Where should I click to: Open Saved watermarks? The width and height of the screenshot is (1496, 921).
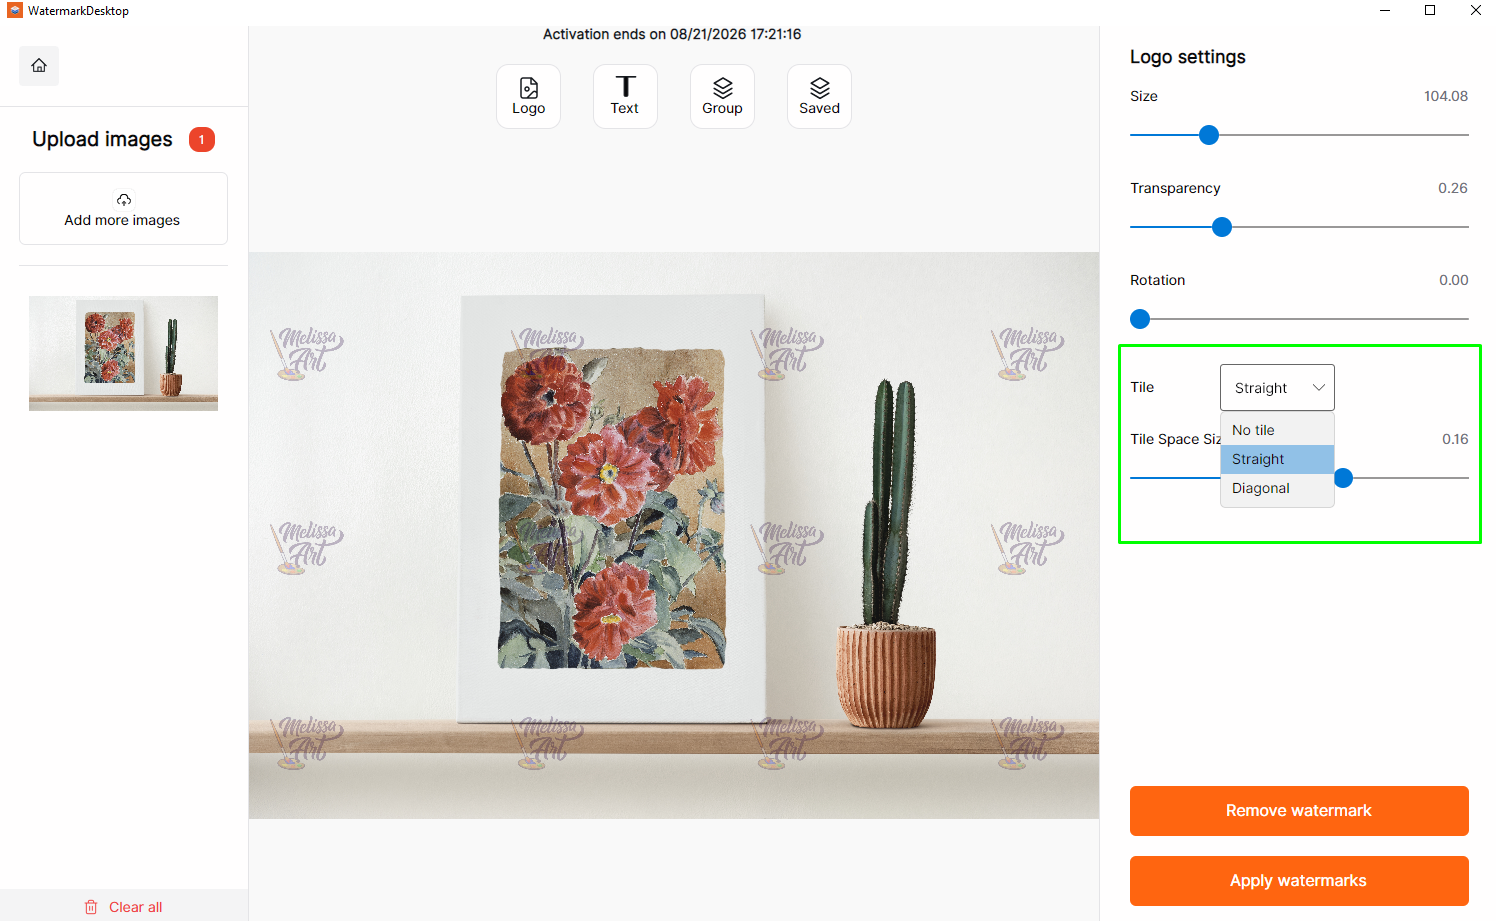[819, 96]
